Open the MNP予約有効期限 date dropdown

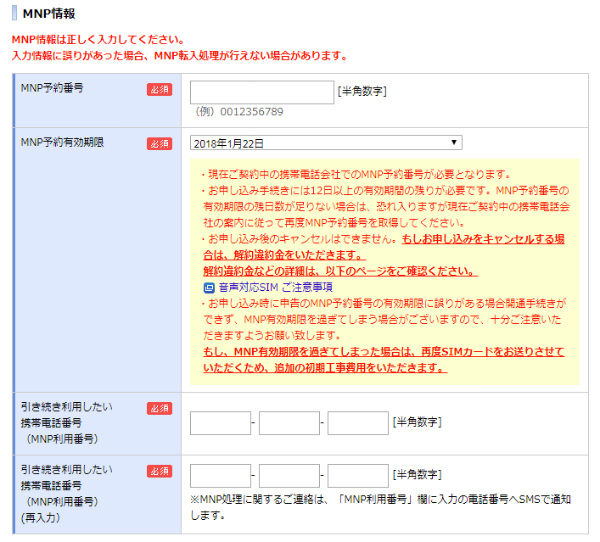326,143
